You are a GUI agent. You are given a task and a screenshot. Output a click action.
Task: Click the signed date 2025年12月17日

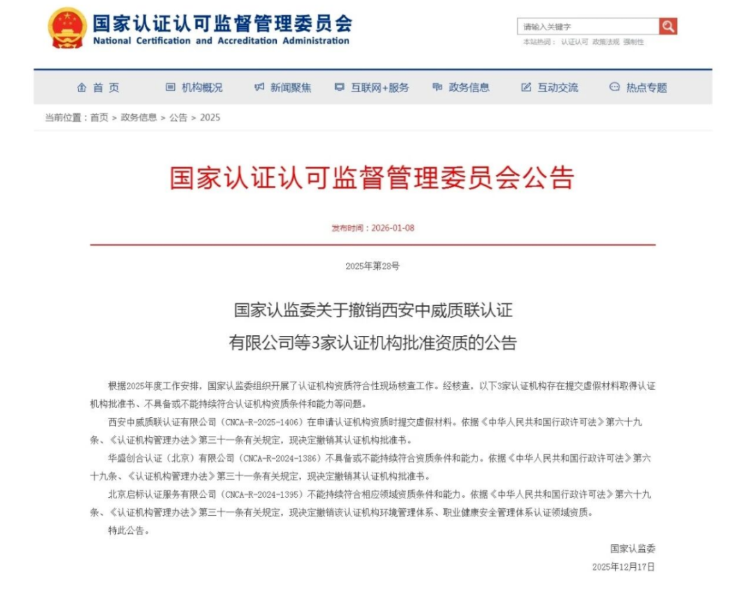(x=624, y=567)
